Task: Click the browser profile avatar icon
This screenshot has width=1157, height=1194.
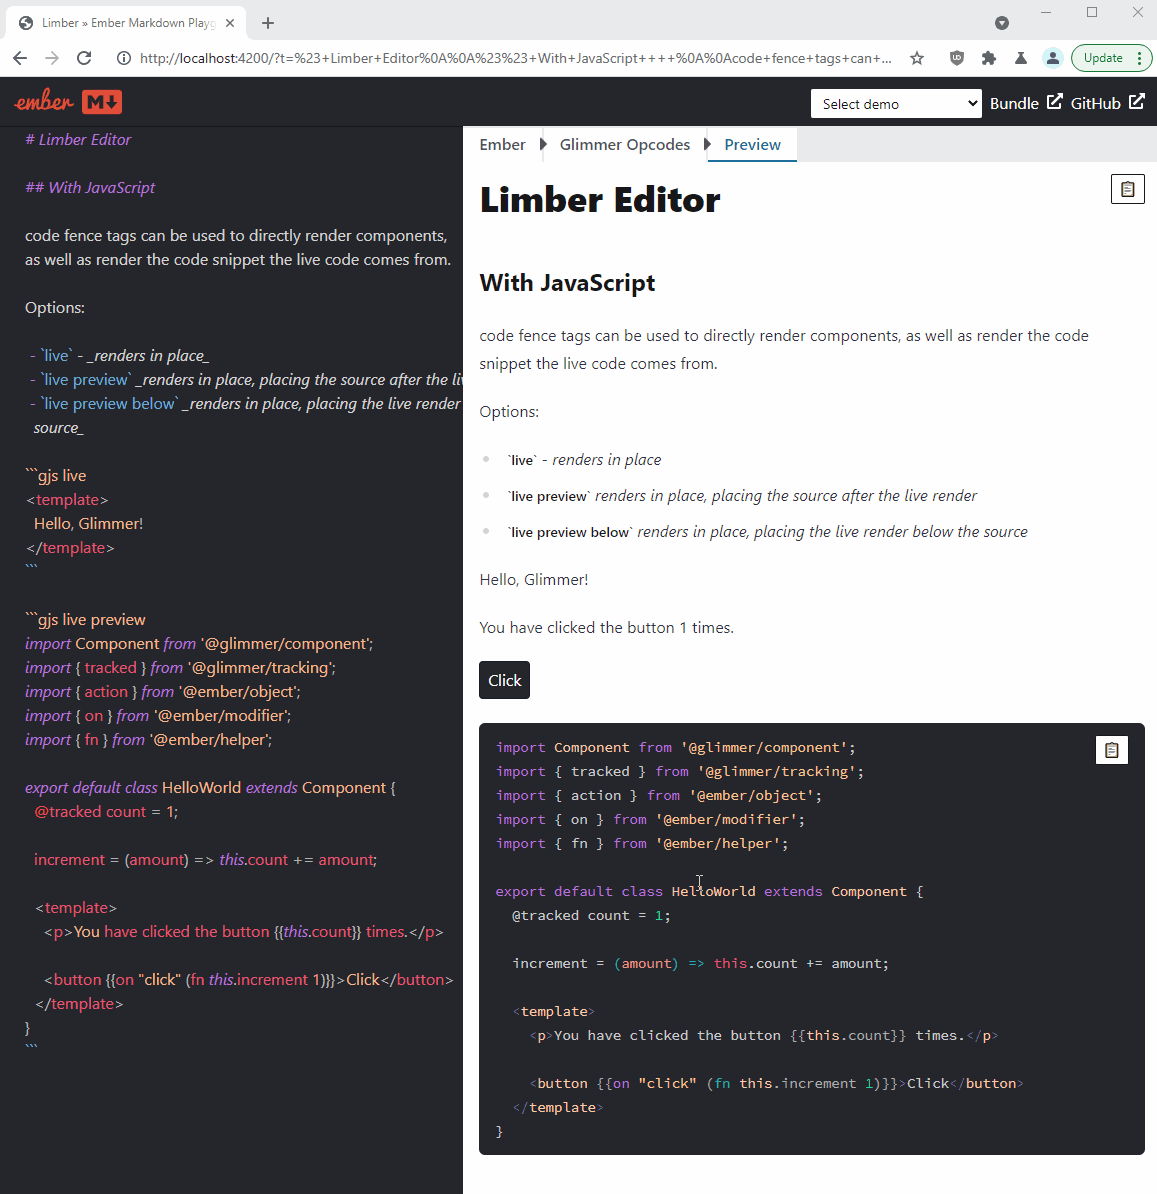Action: [x=1052, y=58]
